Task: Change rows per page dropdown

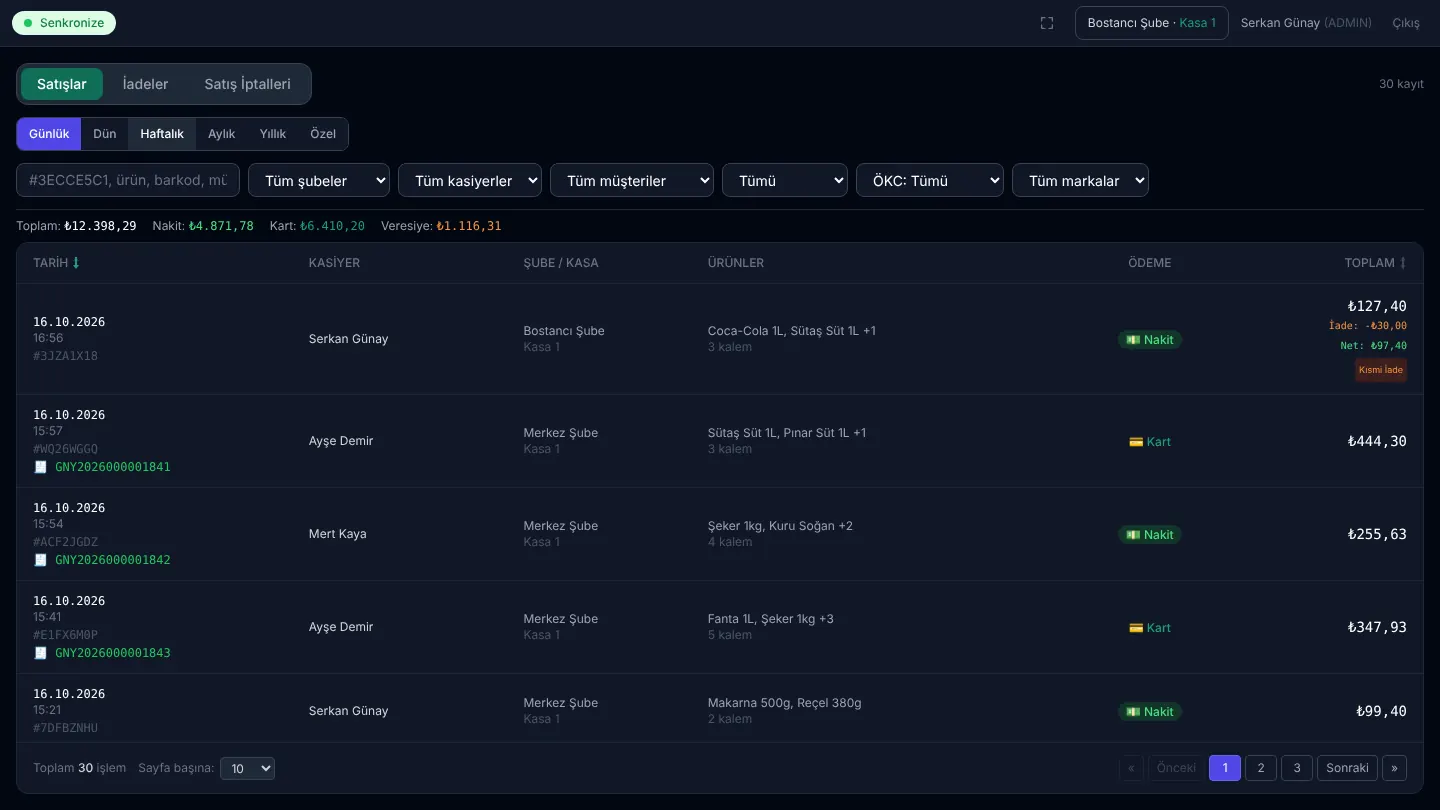Action: coord(247,768)
